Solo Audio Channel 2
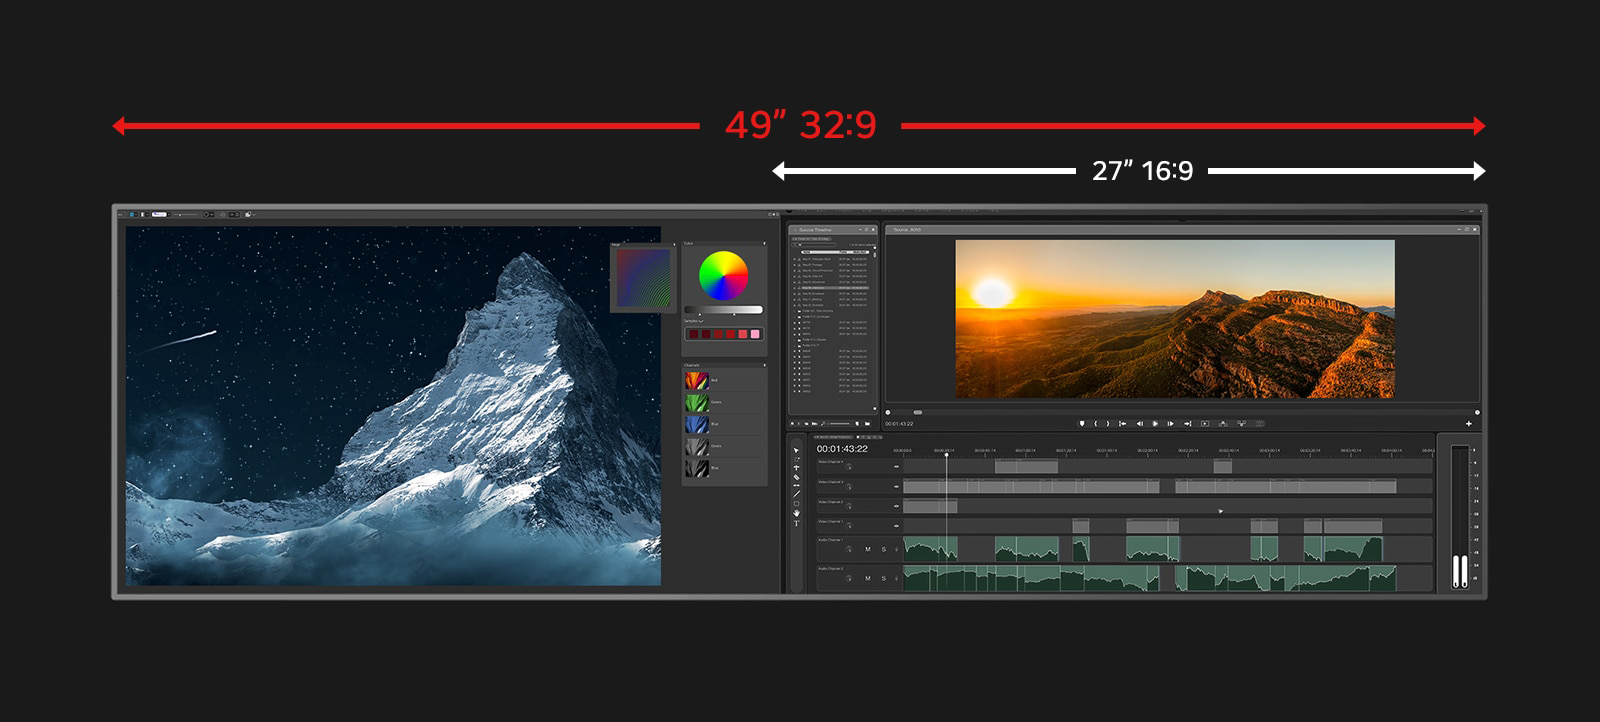The height and width of the screenshot is (722, 1600). pyautogui.click(x=883, y=578)
